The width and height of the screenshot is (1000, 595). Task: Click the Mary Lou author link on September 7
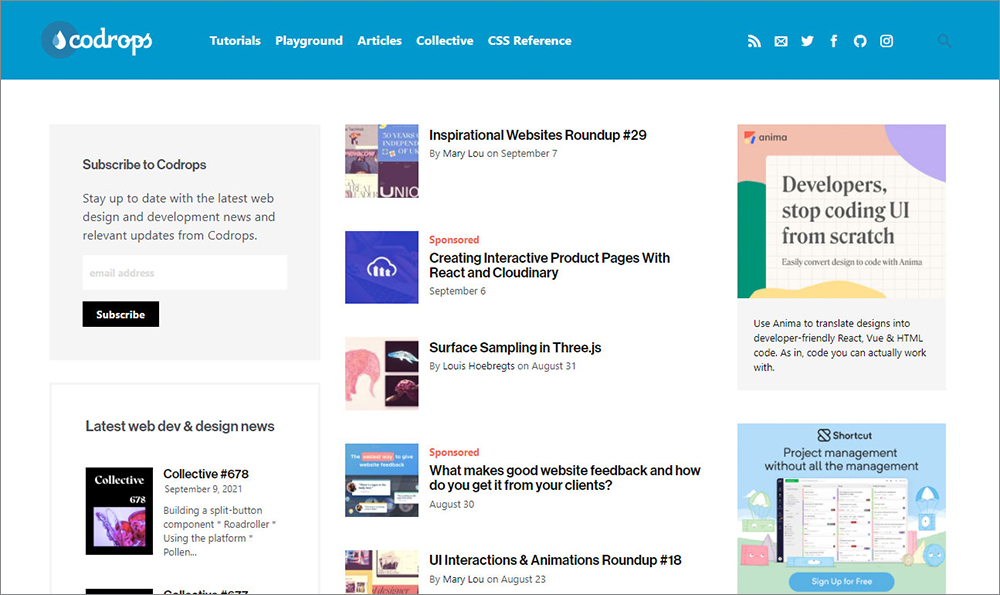pos(463,154)
